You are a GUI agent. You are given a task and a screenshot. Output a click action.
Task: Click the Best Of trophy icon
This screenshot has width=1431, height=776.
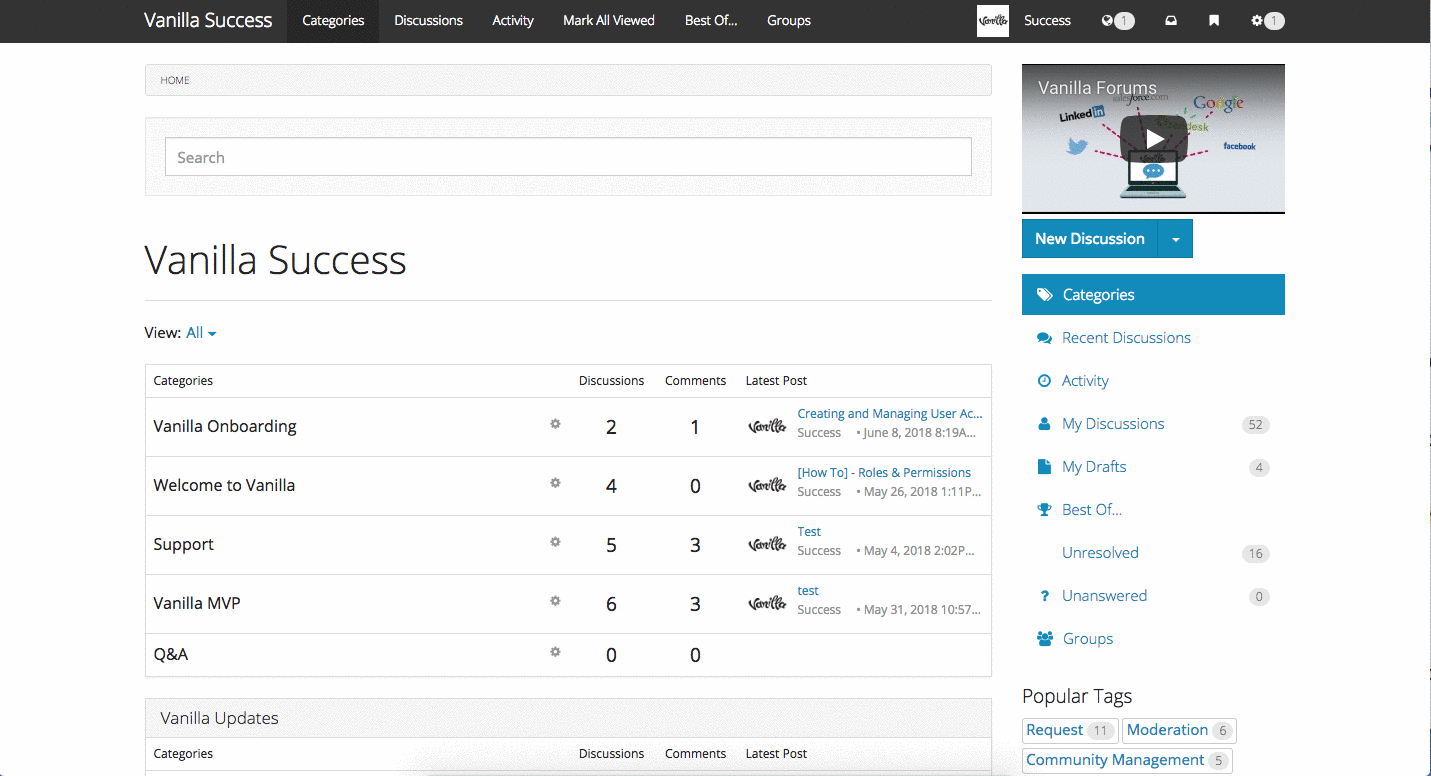(1045, 510)
